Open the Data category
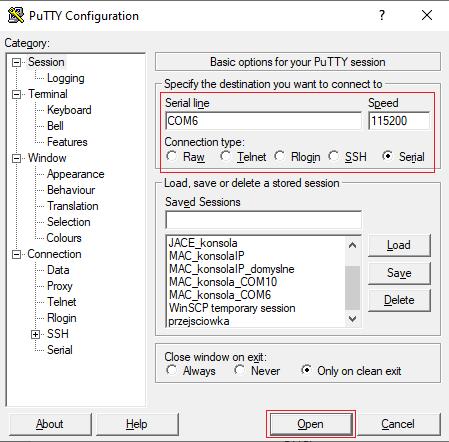The height and width of the screenshot is (442, 449). tap(58, 270)
